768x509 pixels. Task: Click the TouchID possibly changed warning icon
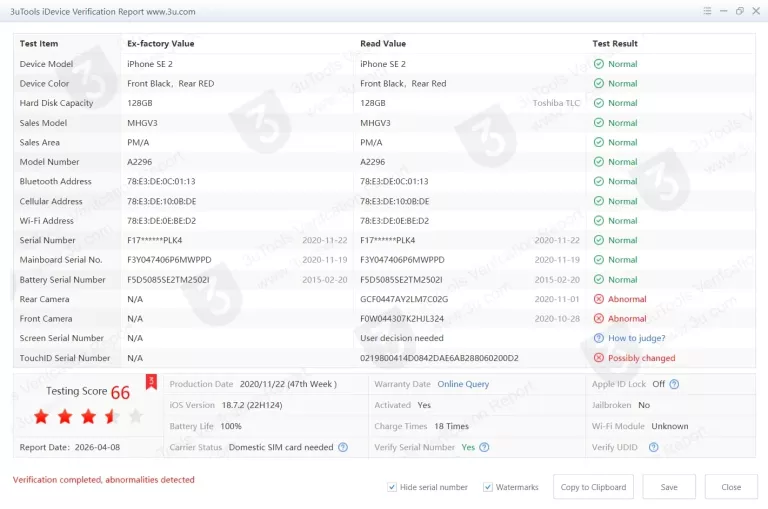click(x=598, y=358)
